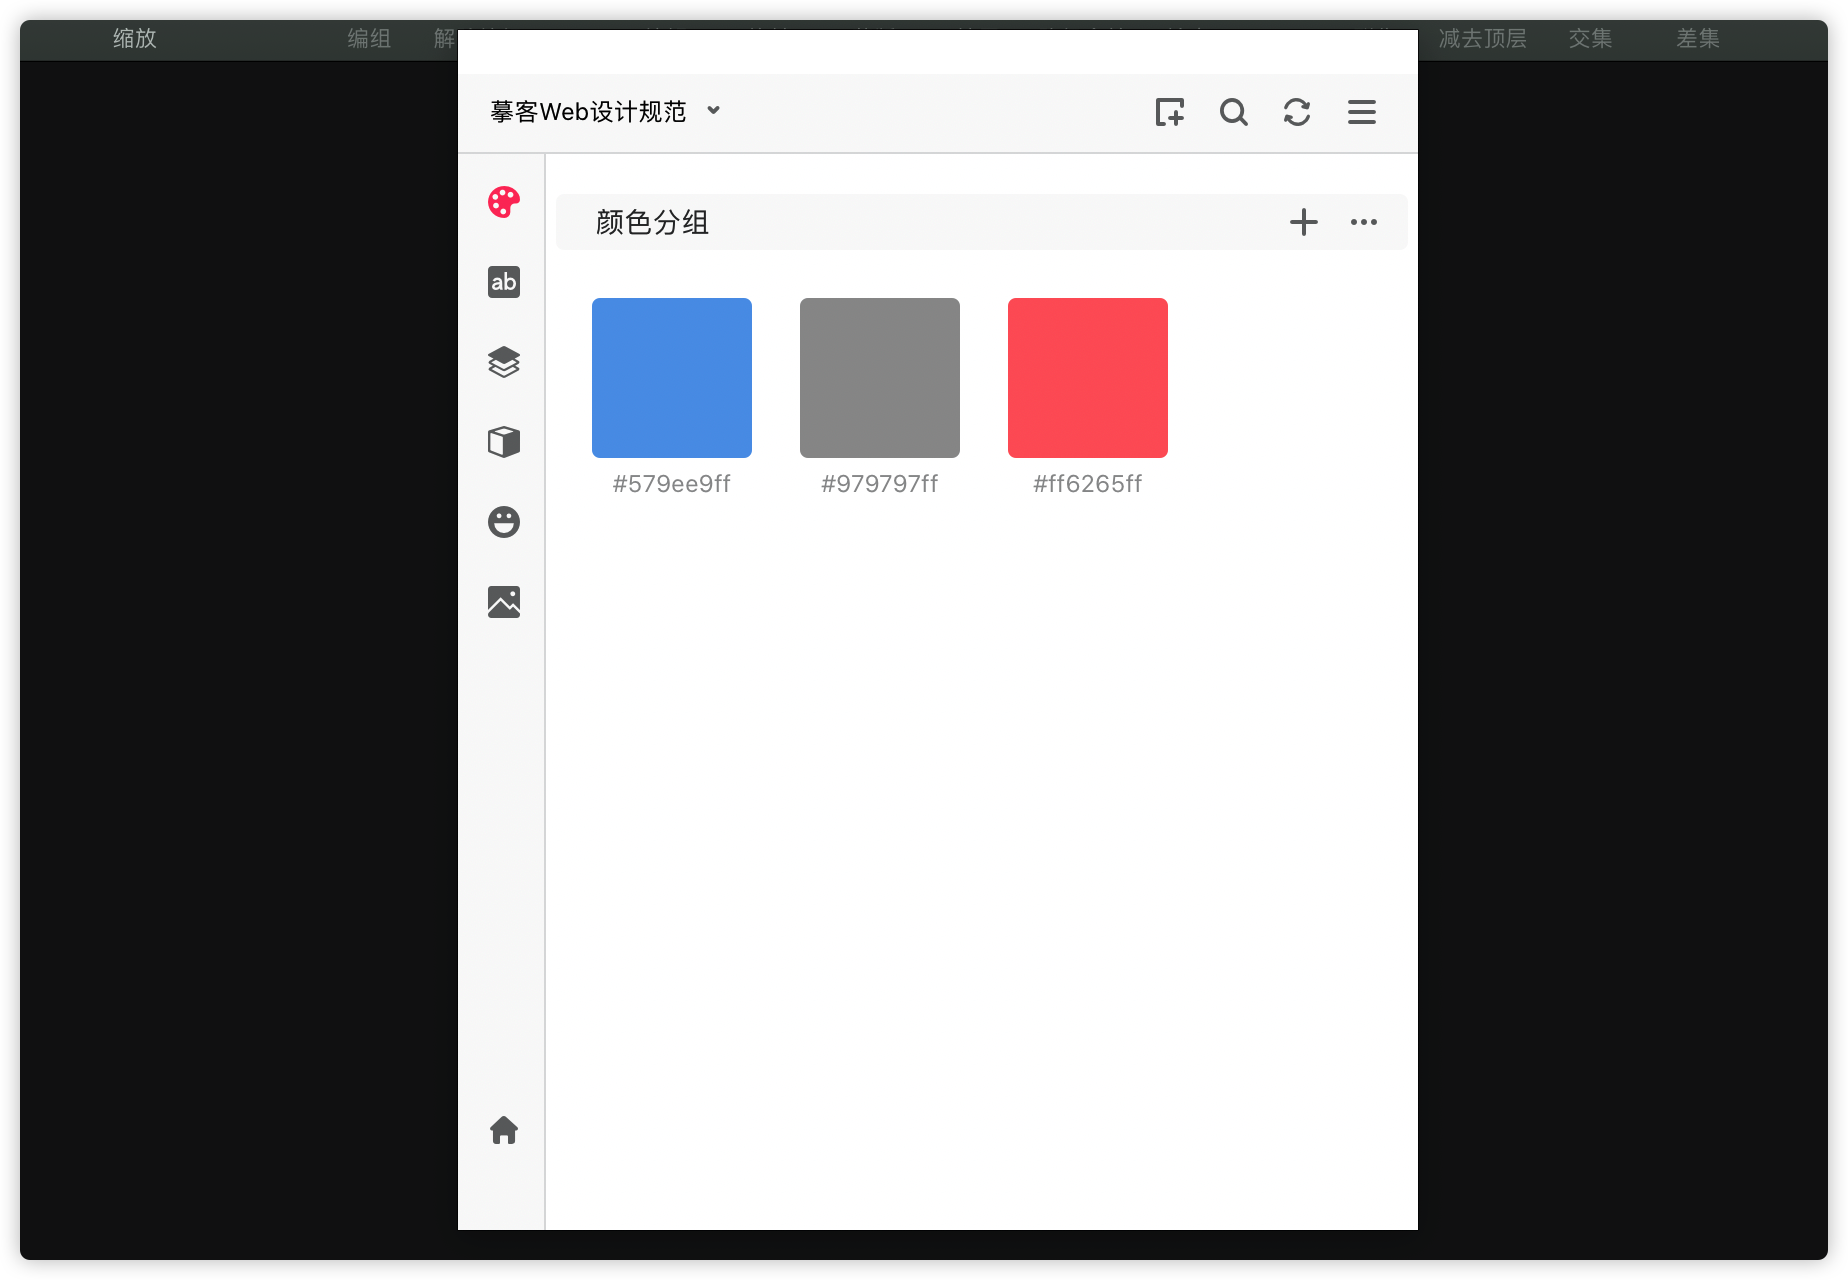Open the text styles 'ab' sidebar tab
The width and height of the screenshot is (1848, 1280).
tap(504, 282)
